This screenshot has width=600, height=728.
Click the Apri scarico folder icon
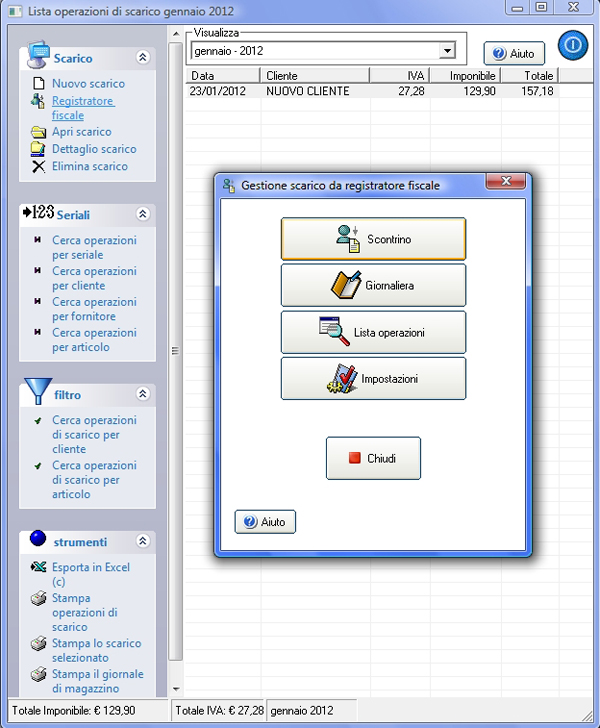click(x=39, y=132)
